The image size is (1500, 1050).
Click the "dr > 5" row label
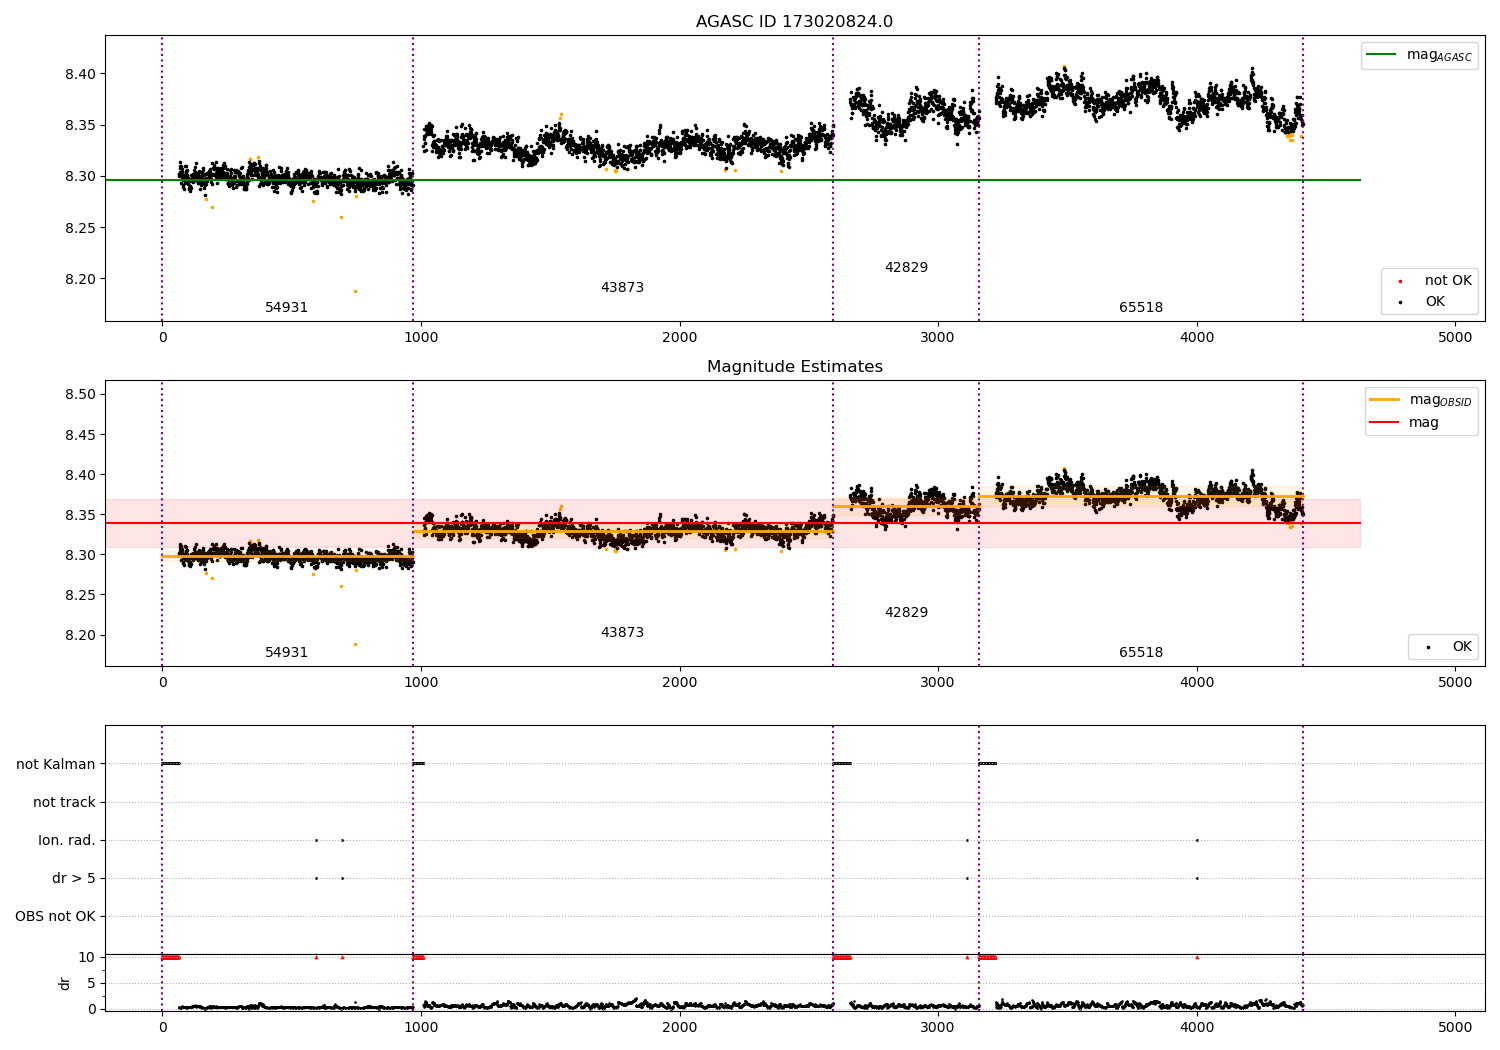click(74, 878)
